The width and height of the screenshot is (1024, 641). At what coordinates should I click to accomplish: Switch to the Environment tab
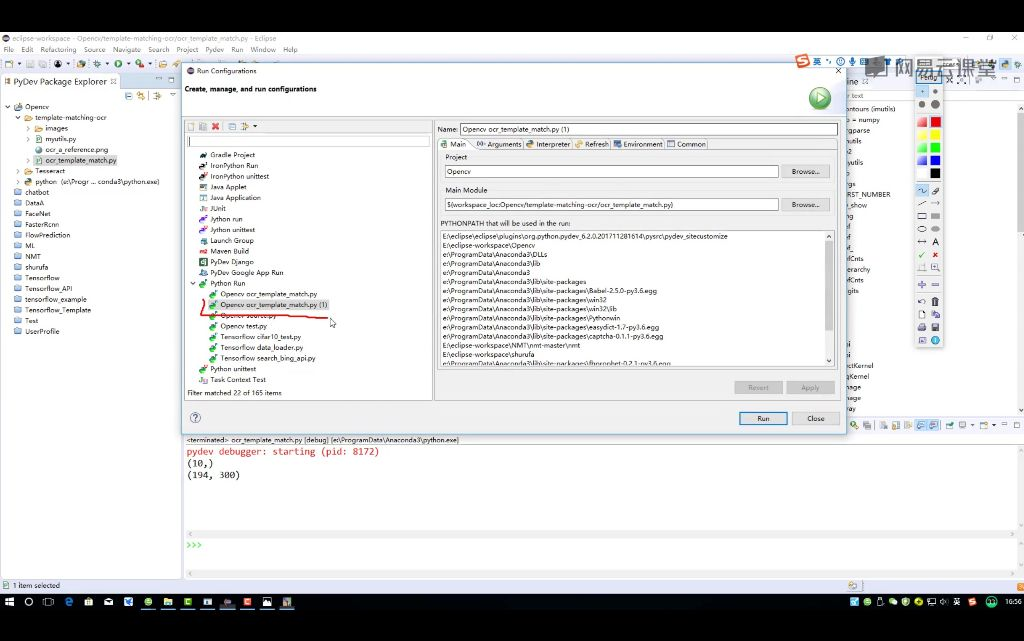[638, 144]
